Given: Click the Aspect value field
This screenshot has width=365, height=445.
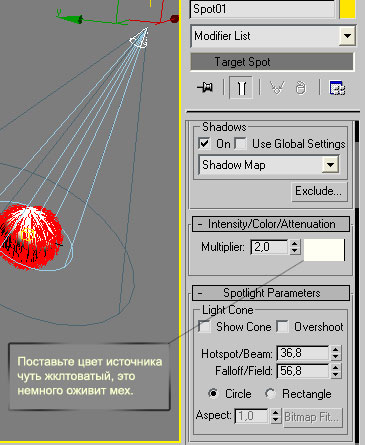Looking at the screenshot, I should [x=252, y=416].
